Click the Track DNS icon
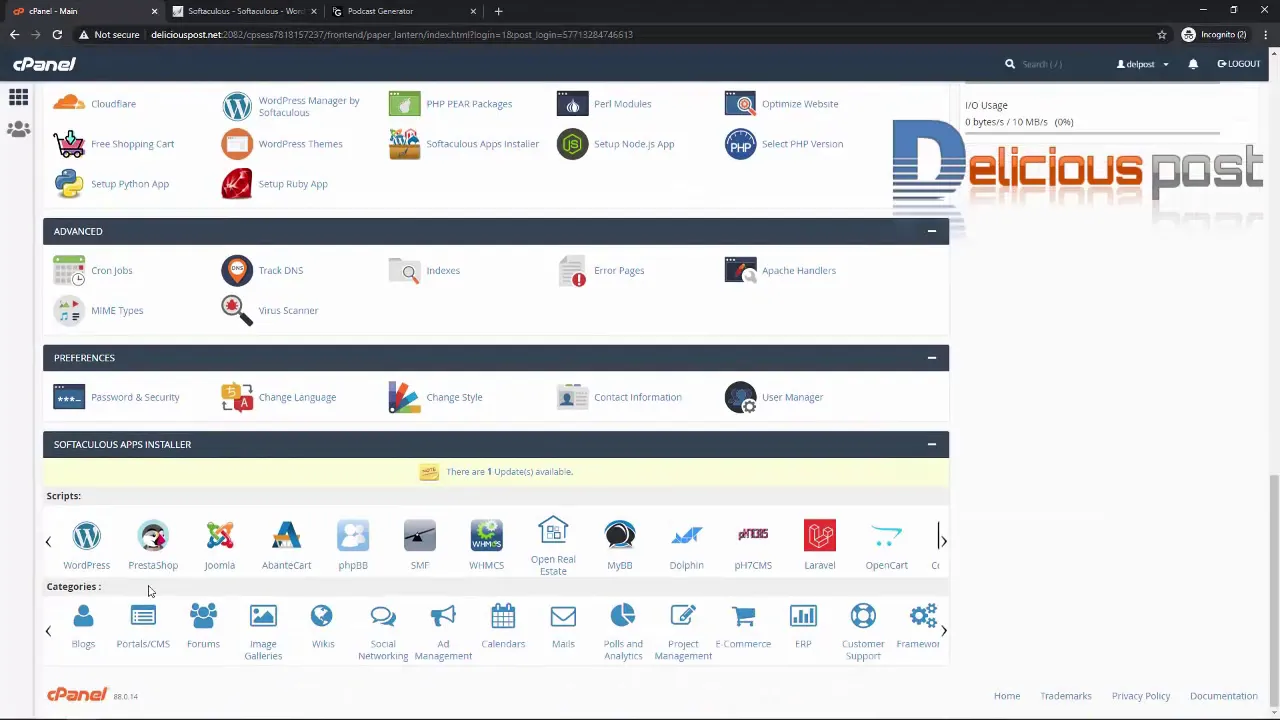Screen dimensions: 1280x720 237,270
